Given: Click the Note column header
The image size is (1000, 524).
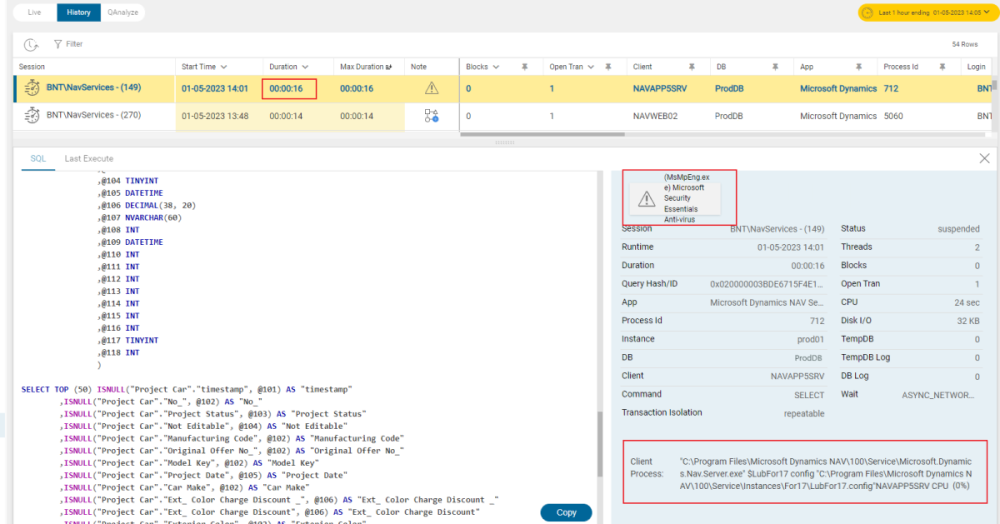Looking at the screenshot, I should (418, 66).
